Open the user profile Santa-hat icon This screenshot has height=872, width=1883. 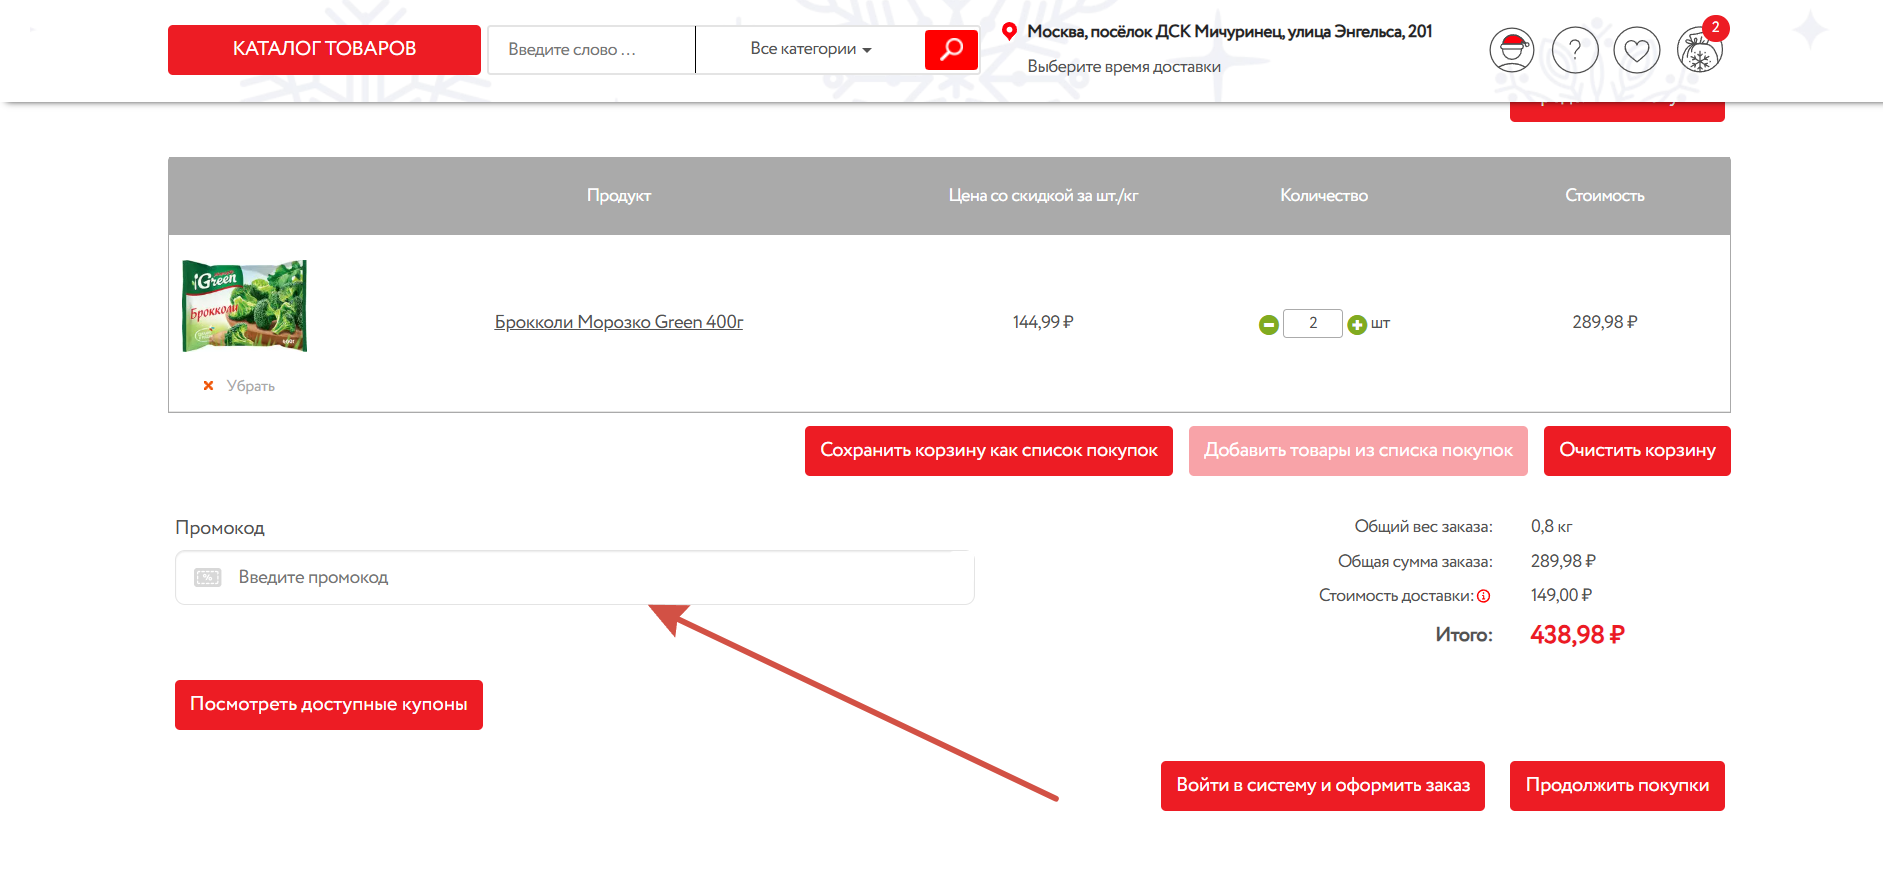(1511, 50)
